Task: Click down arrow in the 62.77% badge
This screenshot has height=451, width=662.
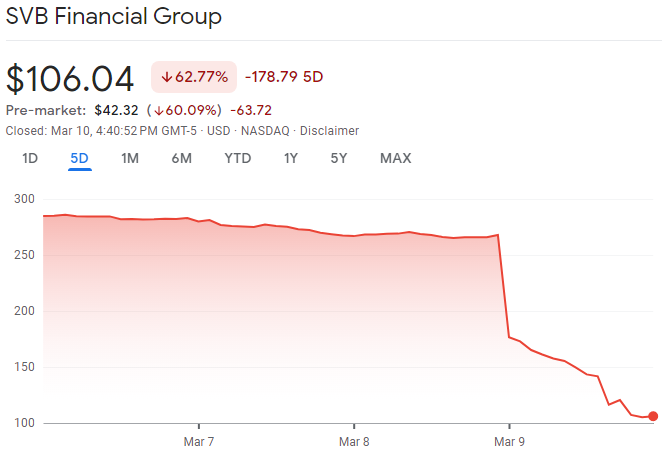Action: click(166, 77)
